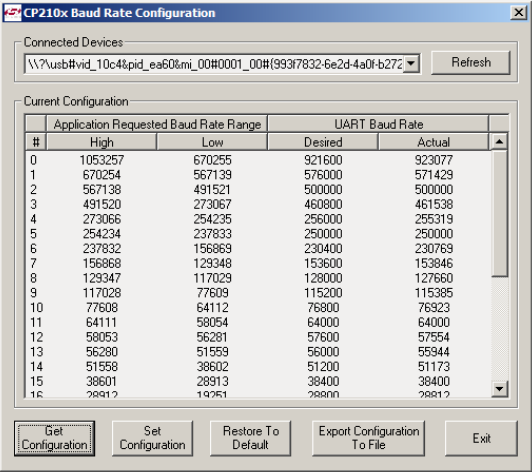Select High value 117028
The width and height of the screenshot is (532, 472).
pos(102,293)
